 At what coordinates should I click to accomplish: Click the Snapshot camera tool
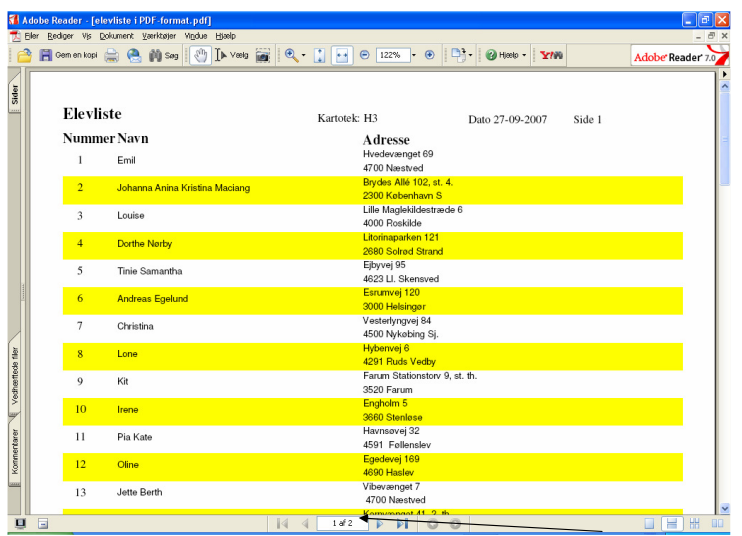click(x=263, y=55)
